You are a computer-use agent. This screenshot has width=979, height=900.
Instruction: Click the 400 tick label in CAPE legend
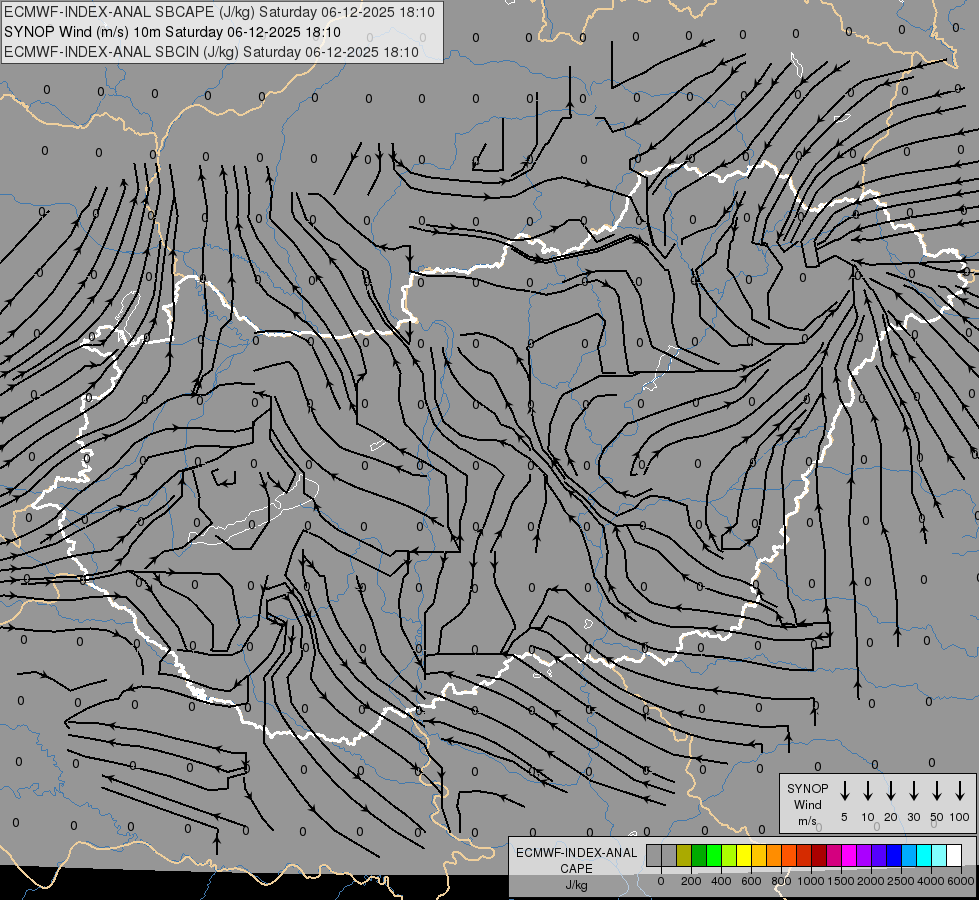click(721, 881)
